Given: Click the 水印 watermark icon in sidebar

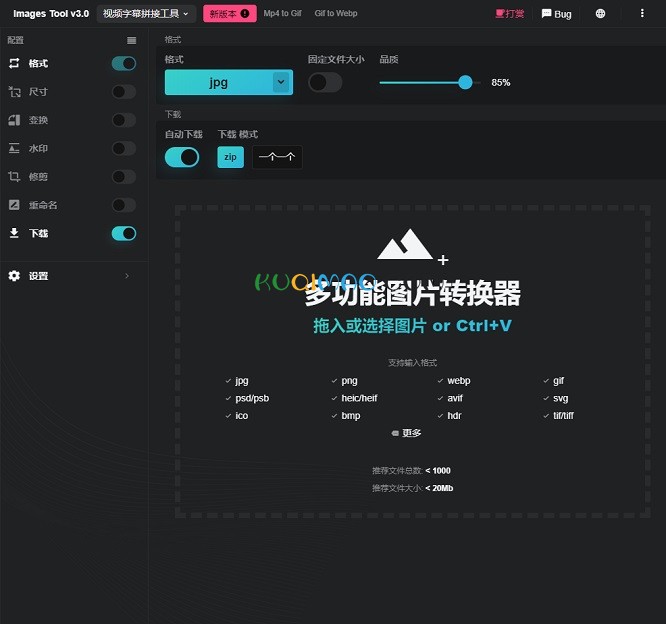Looking at the screenshot, I should pos(14,148).
